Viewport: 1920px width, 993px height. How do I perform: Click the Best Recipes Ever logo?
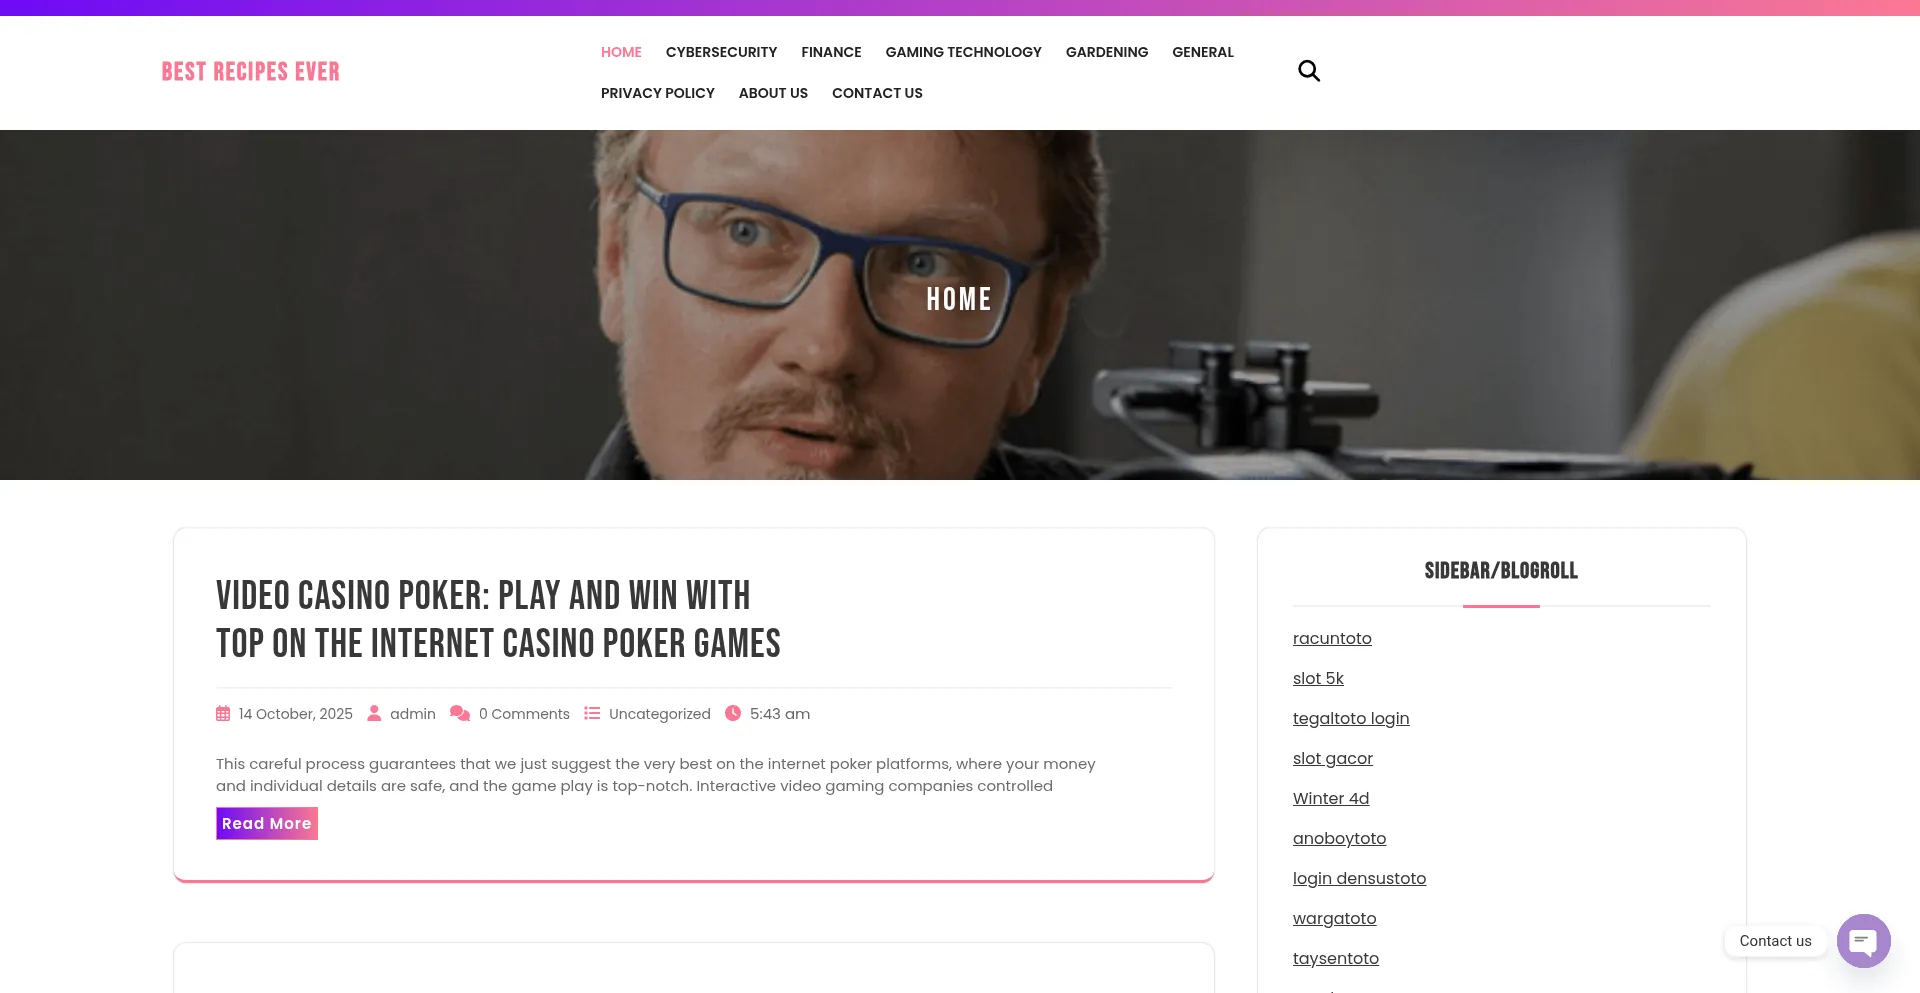[251, 72]
